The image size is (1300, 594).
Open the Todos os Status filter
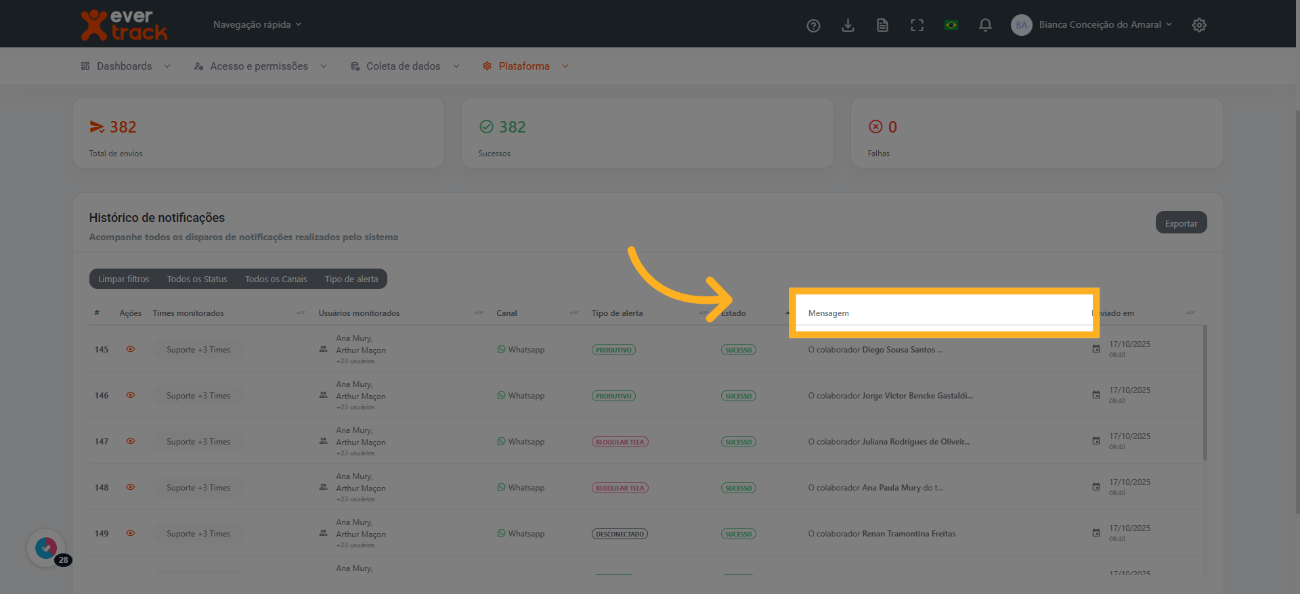click(197, 279)
